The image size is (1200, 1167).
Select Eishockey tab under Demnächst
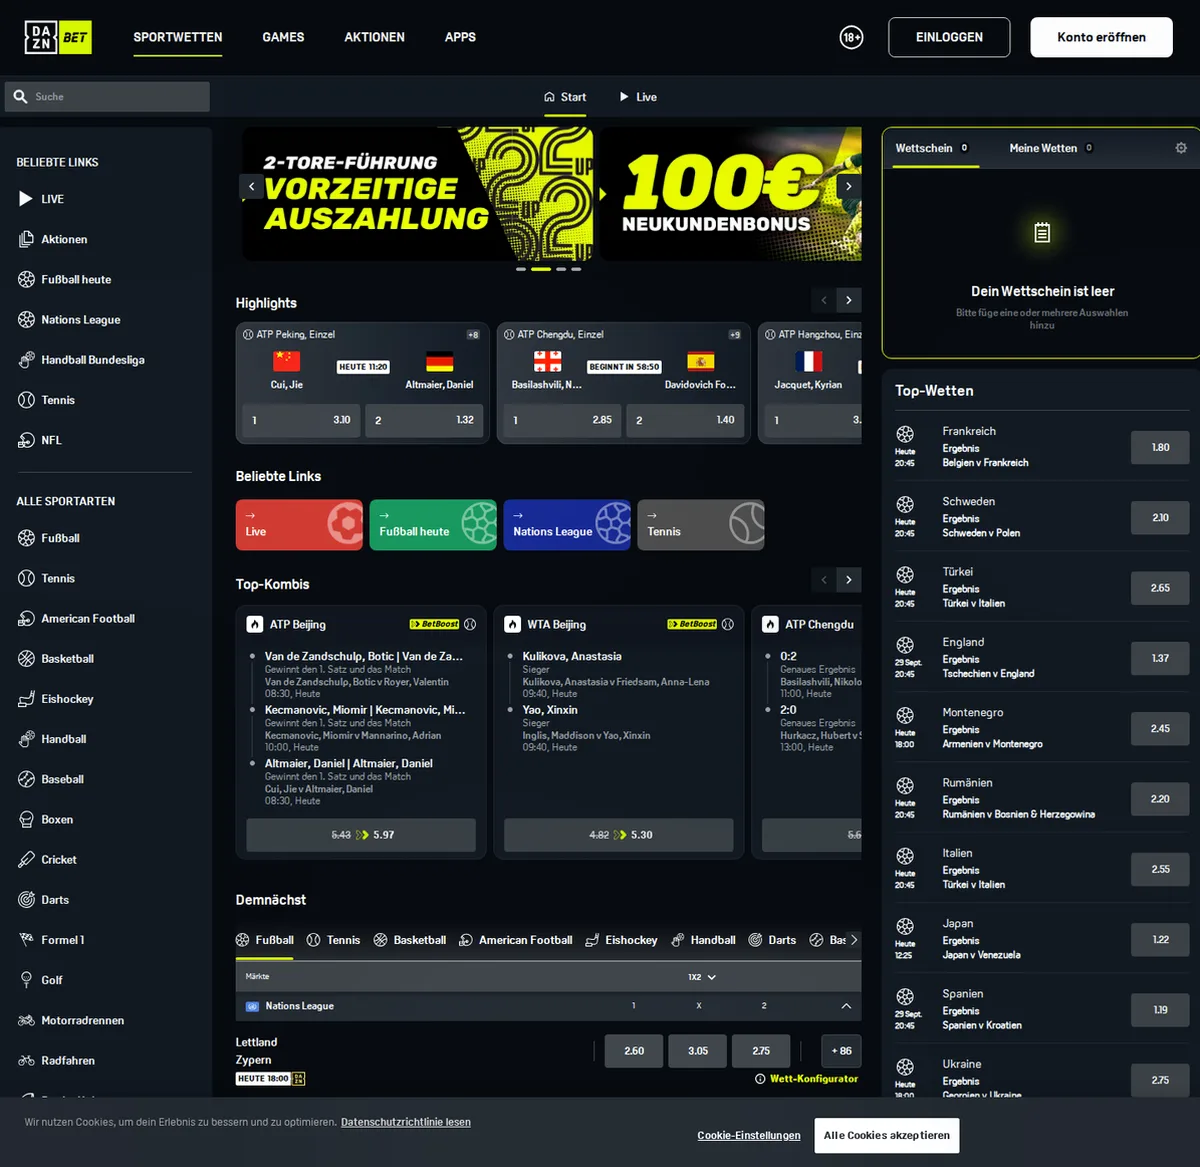pos(621,940)
